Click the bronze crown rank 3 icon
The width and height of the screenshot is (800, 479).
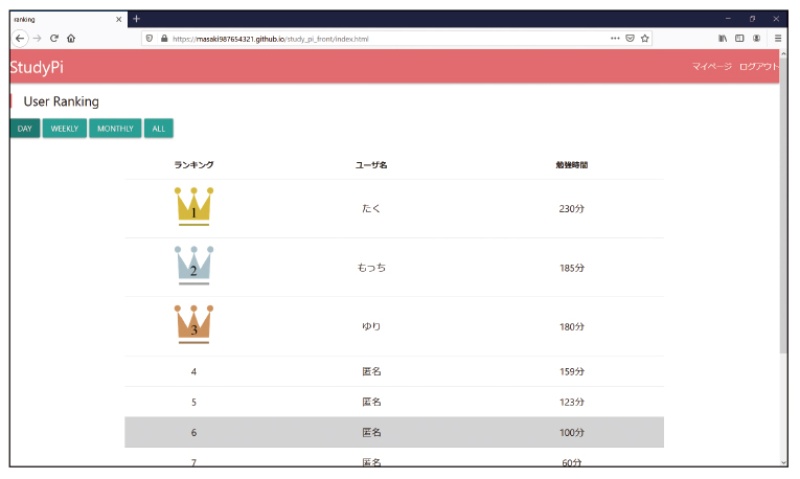pyautogui.click(x=193, y=324)
